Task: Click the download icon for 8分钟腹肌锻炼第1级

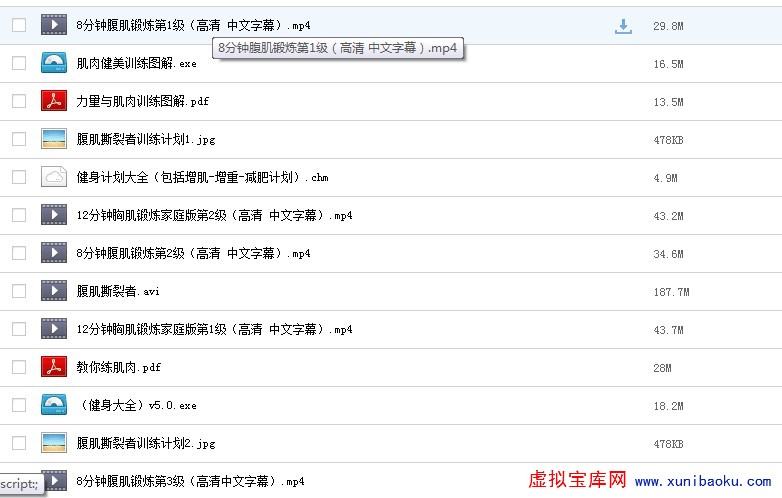Action: pos(623,26)
